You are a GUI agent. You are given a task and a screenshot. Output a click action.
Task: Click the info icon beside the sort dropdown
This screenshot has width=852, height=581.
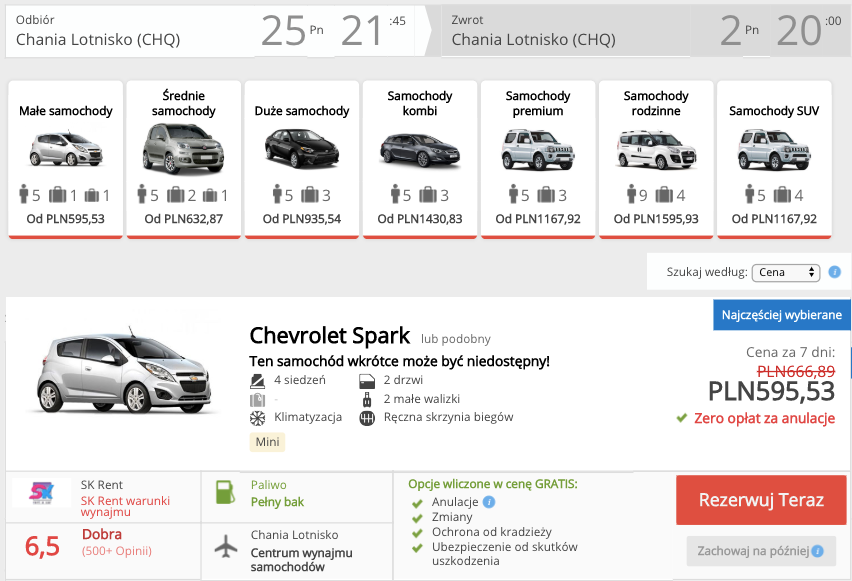834,272
